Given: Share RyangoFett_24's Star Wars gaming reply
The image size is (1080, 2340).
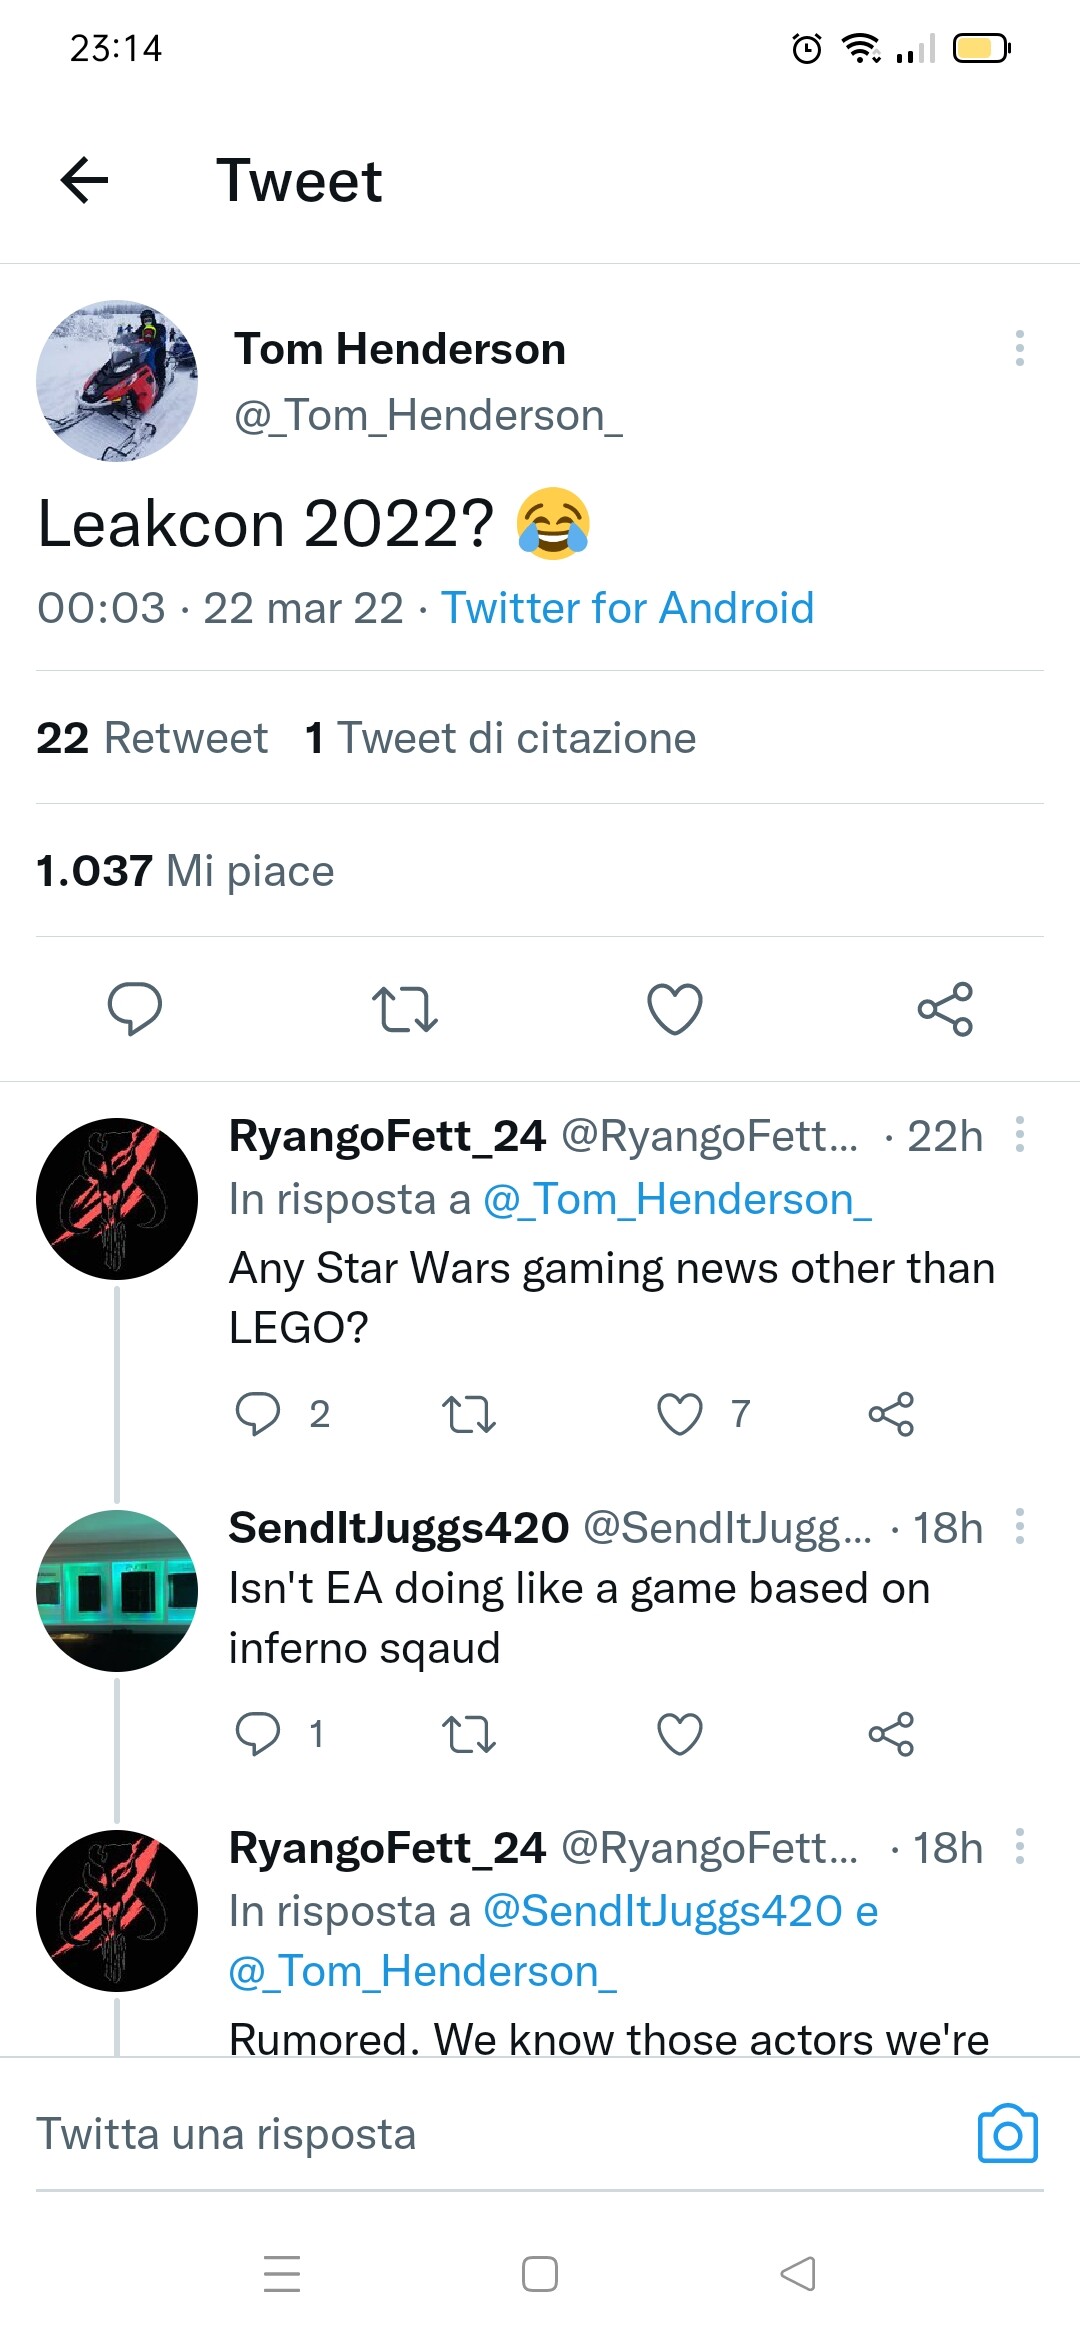Looking at the screenshot, I should [891, 1414].
